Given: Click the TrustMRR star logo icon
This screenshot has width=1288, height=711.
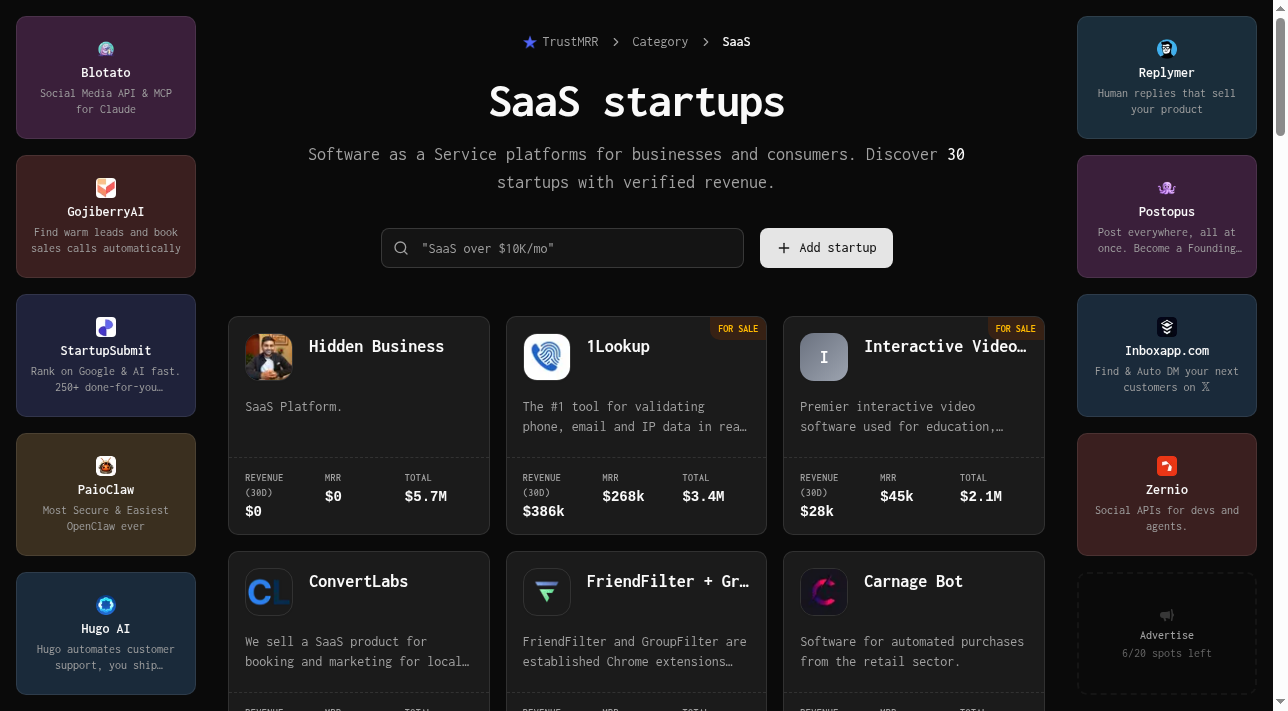Looking at the screenshot, I should coord(530,42).
